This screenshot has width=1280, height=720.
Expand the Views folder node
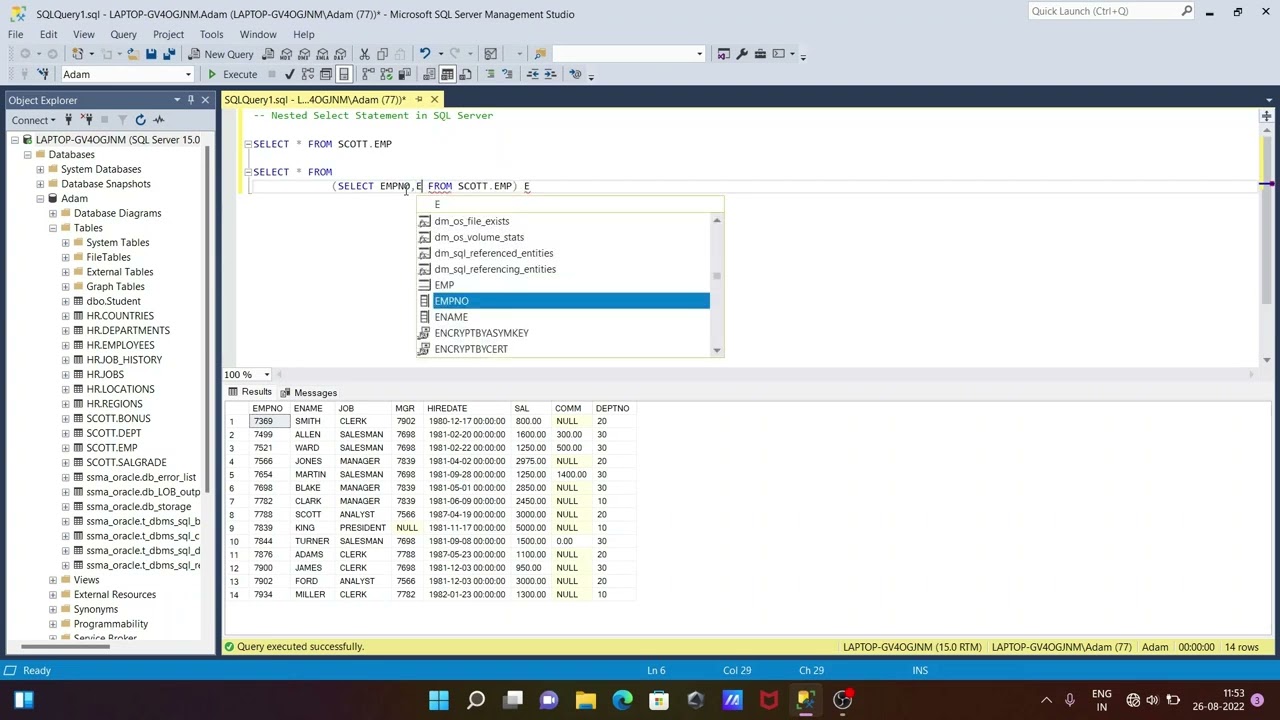pyautogui.click(x=53, y=580)
